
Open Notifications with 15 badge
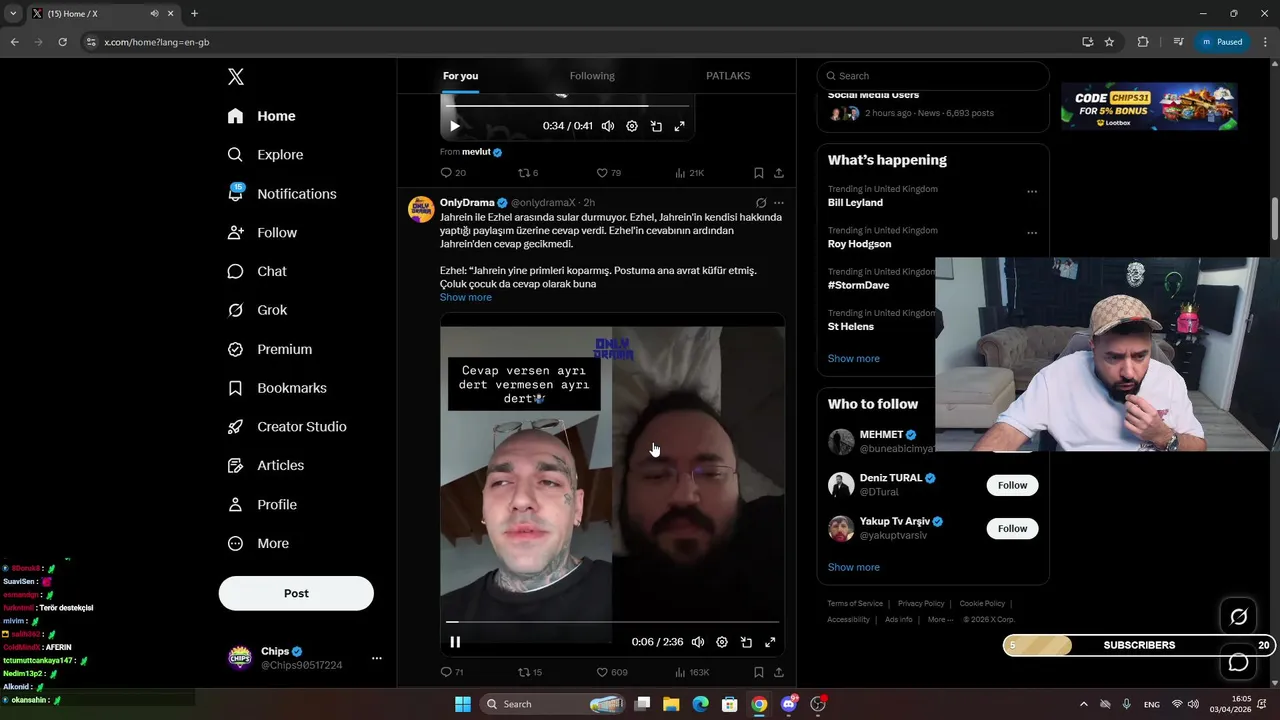pyautogui.click(x=282, y=194)
